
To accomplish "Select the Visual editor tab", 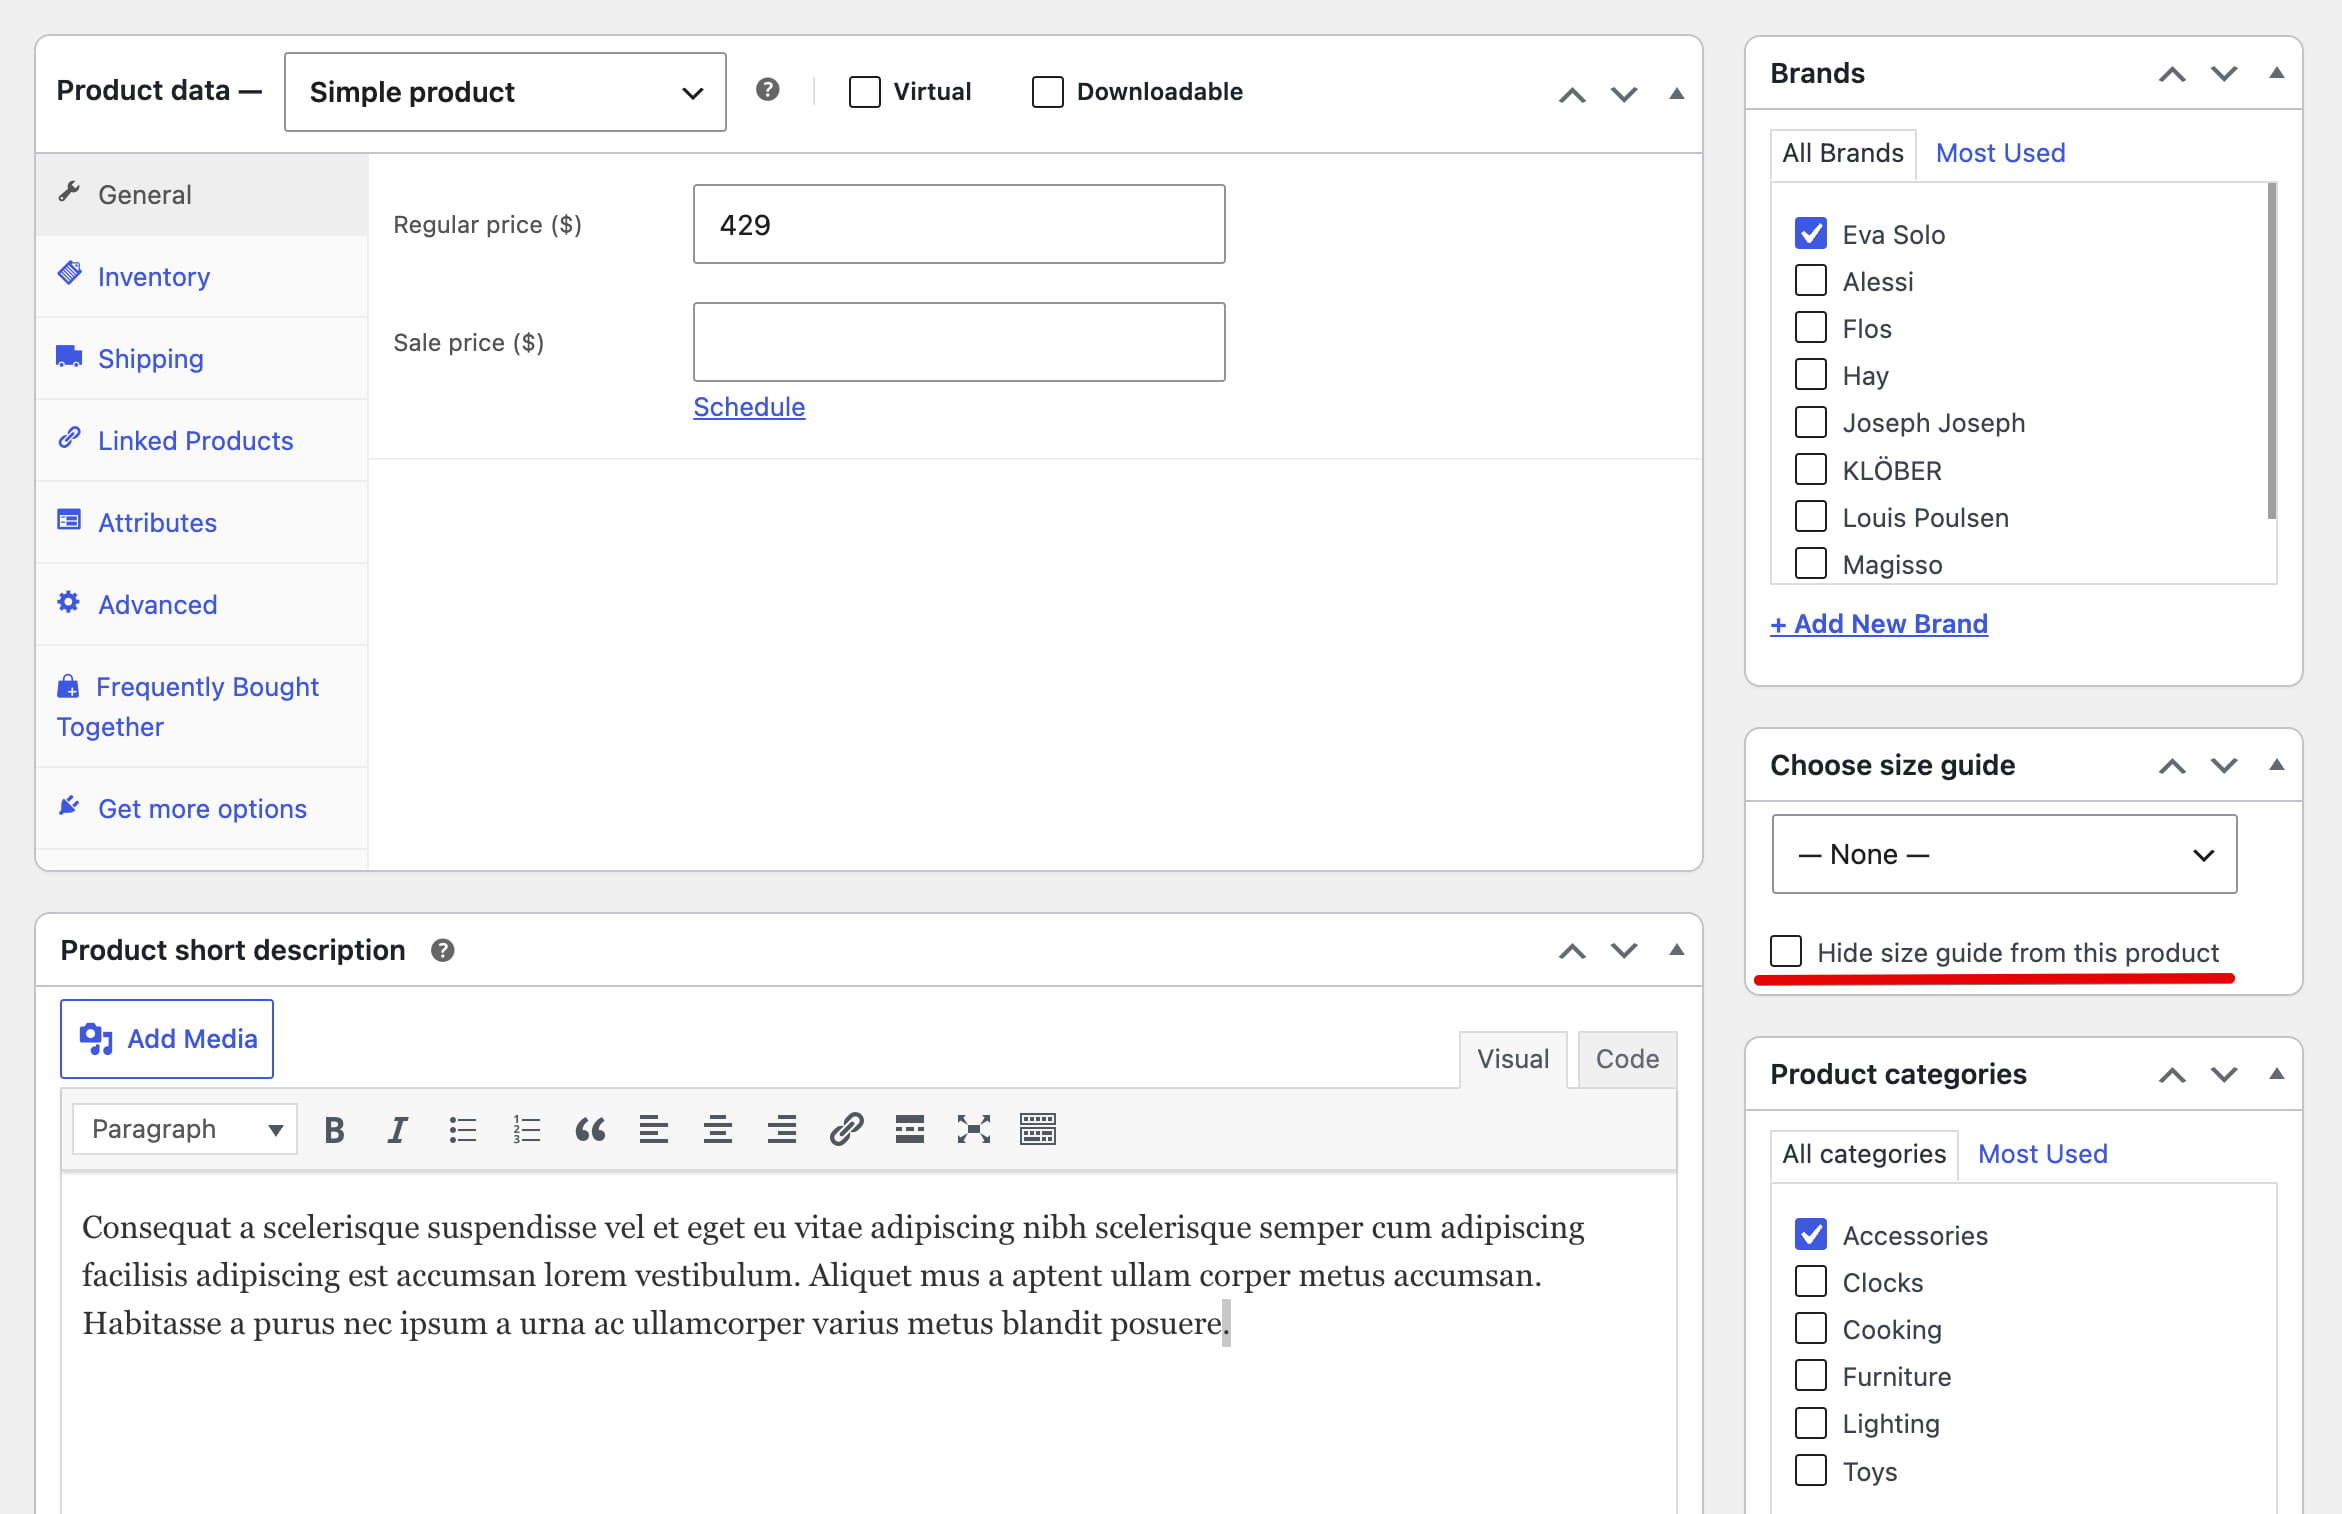I will [1513, 1059].
